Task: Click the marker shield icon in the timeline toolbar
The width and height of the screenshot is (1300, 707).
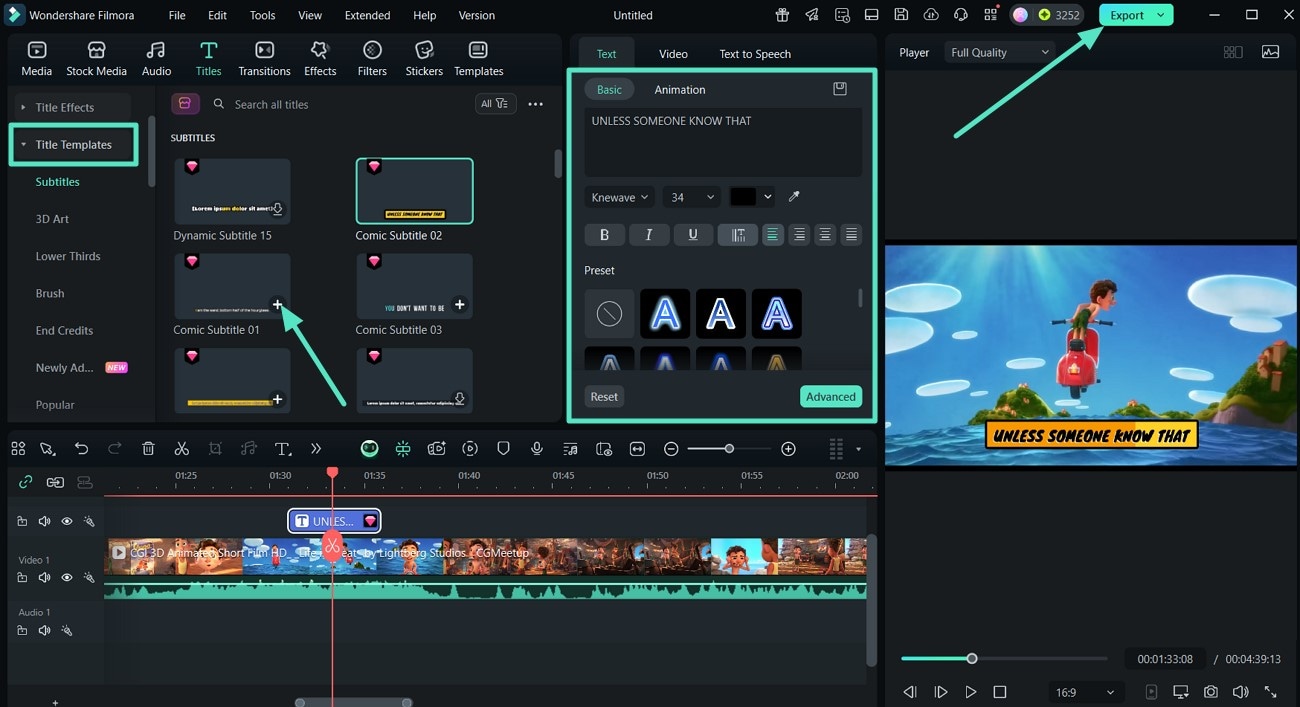Action: coord(503,449)
